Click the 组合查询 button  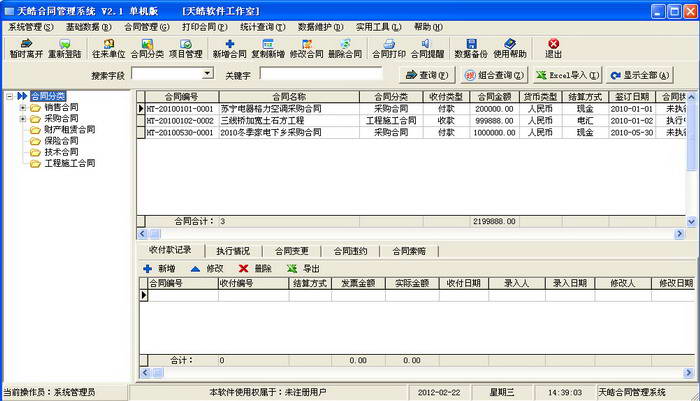point(494,75)
